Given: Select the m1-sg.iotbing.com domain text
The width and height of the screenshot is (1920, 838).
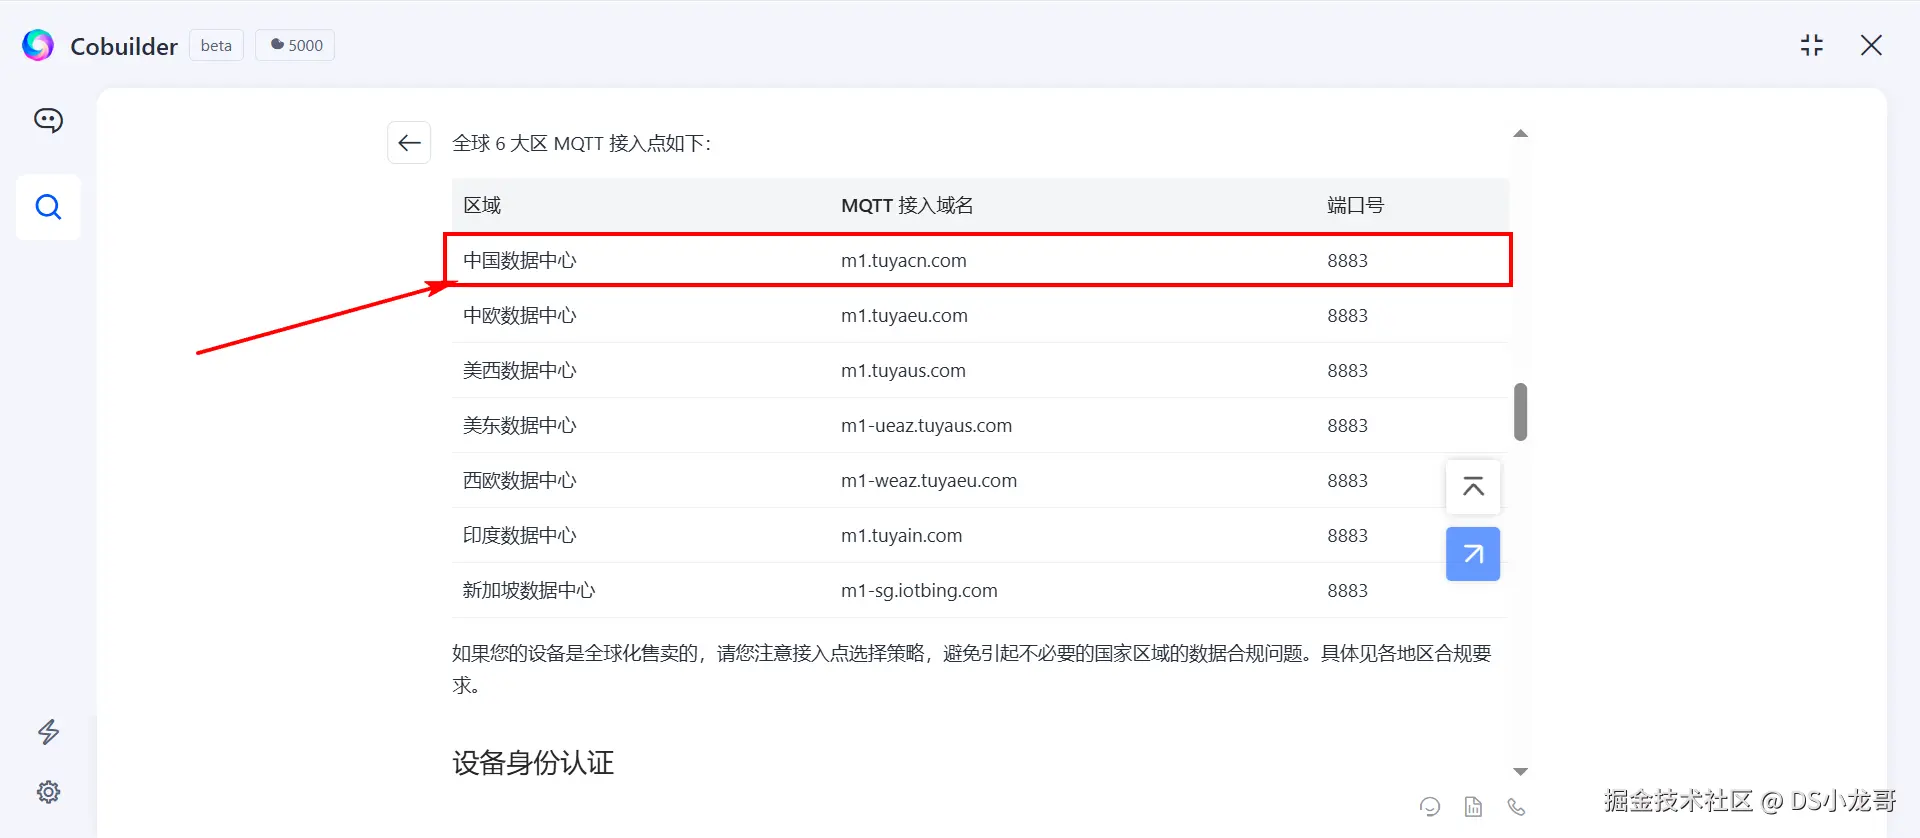Looking at the screenshot, I should (x=919, y=590).
